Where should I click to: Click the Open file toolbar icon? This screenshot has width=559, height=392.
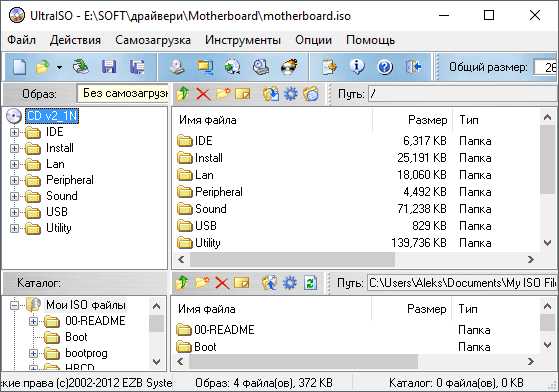[x=42, y=67]
